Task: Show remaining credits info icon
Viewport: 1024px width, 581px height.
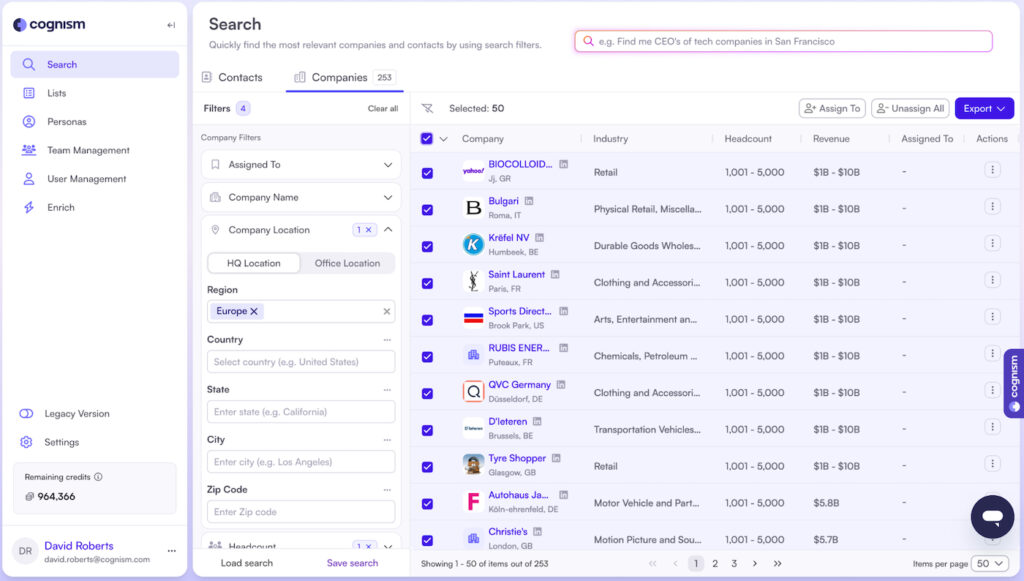Action: coord(99,477)
